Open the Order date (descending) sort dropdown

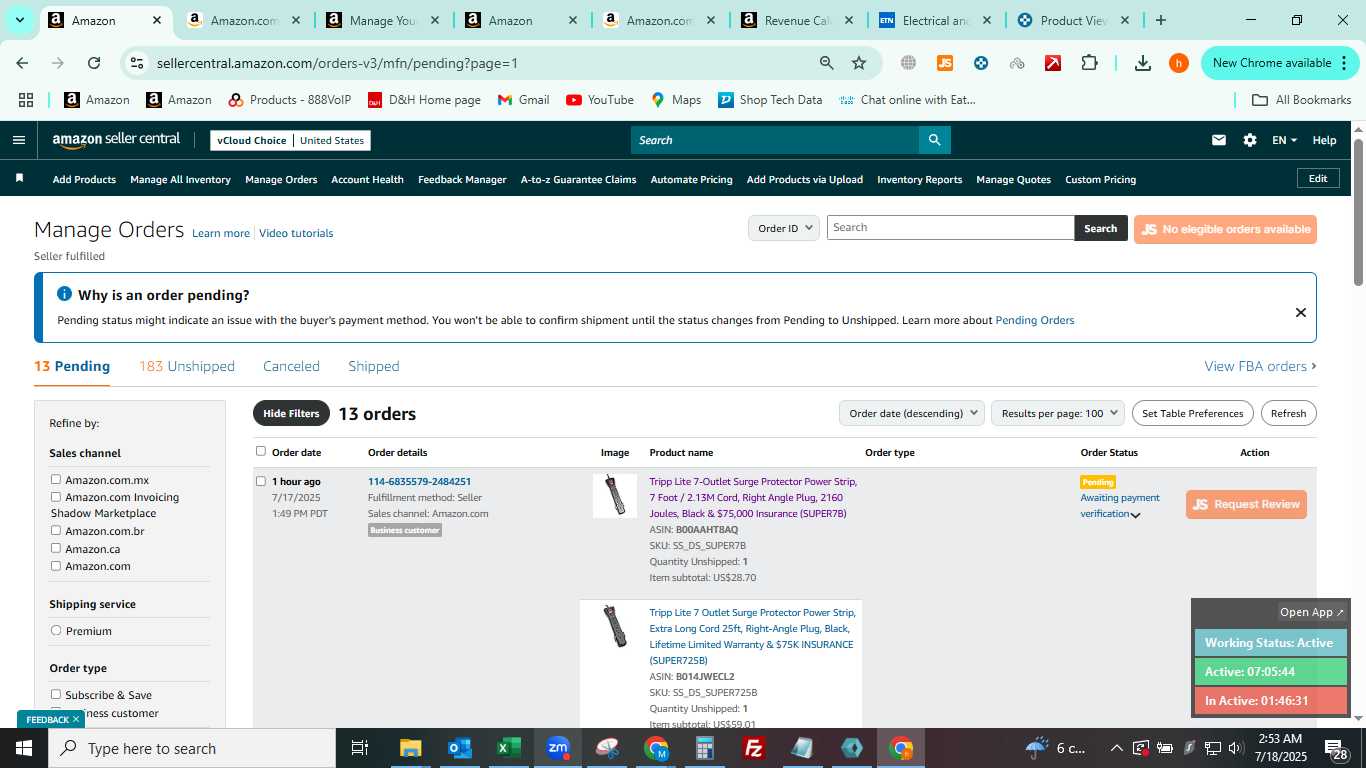pos(911,413)
